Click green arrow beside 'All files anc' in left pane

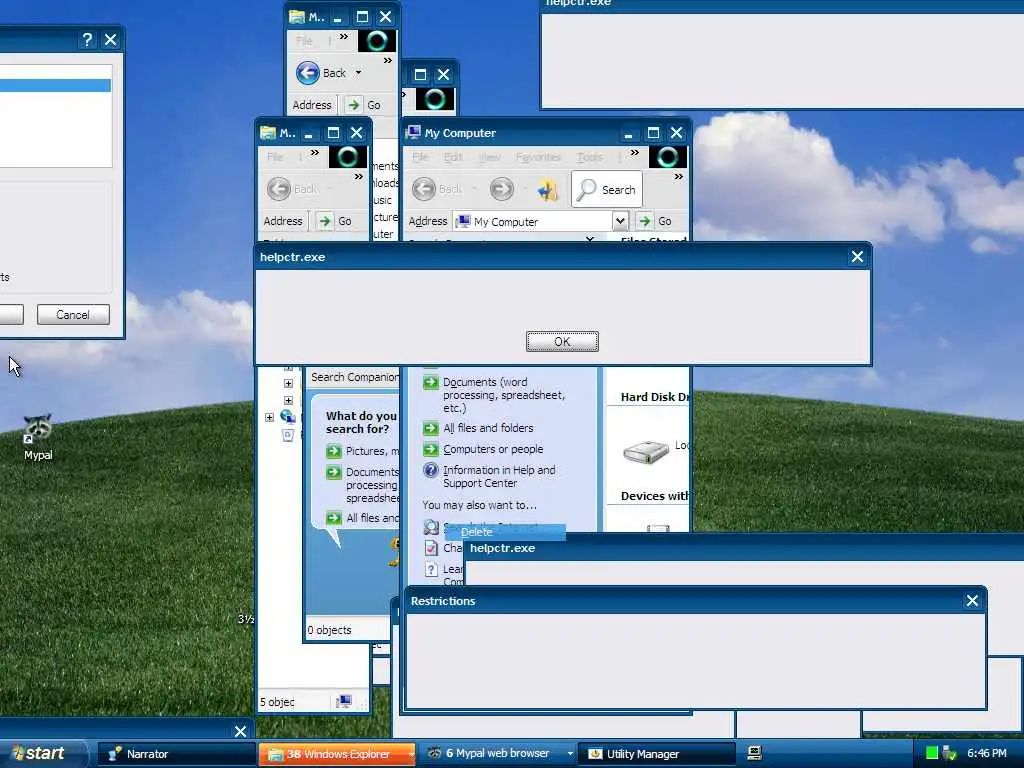coord(334,518)
